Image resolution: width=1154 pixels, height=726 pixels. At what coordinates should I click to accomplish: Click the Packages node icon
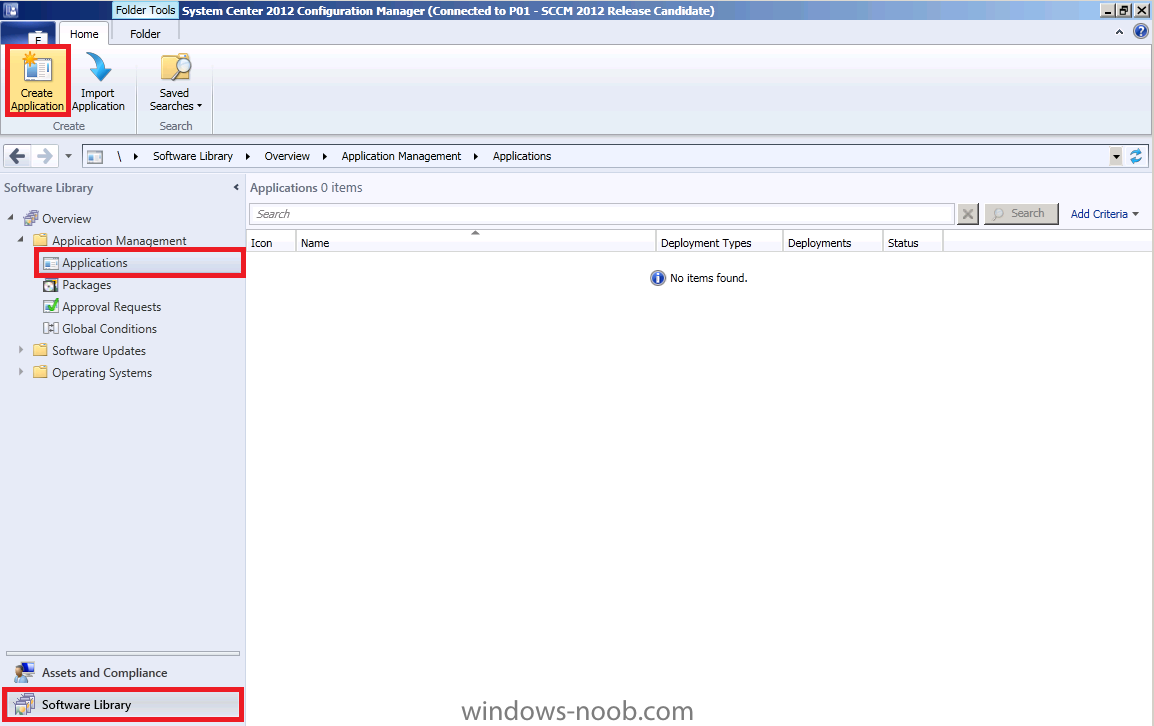coord(50,285)
